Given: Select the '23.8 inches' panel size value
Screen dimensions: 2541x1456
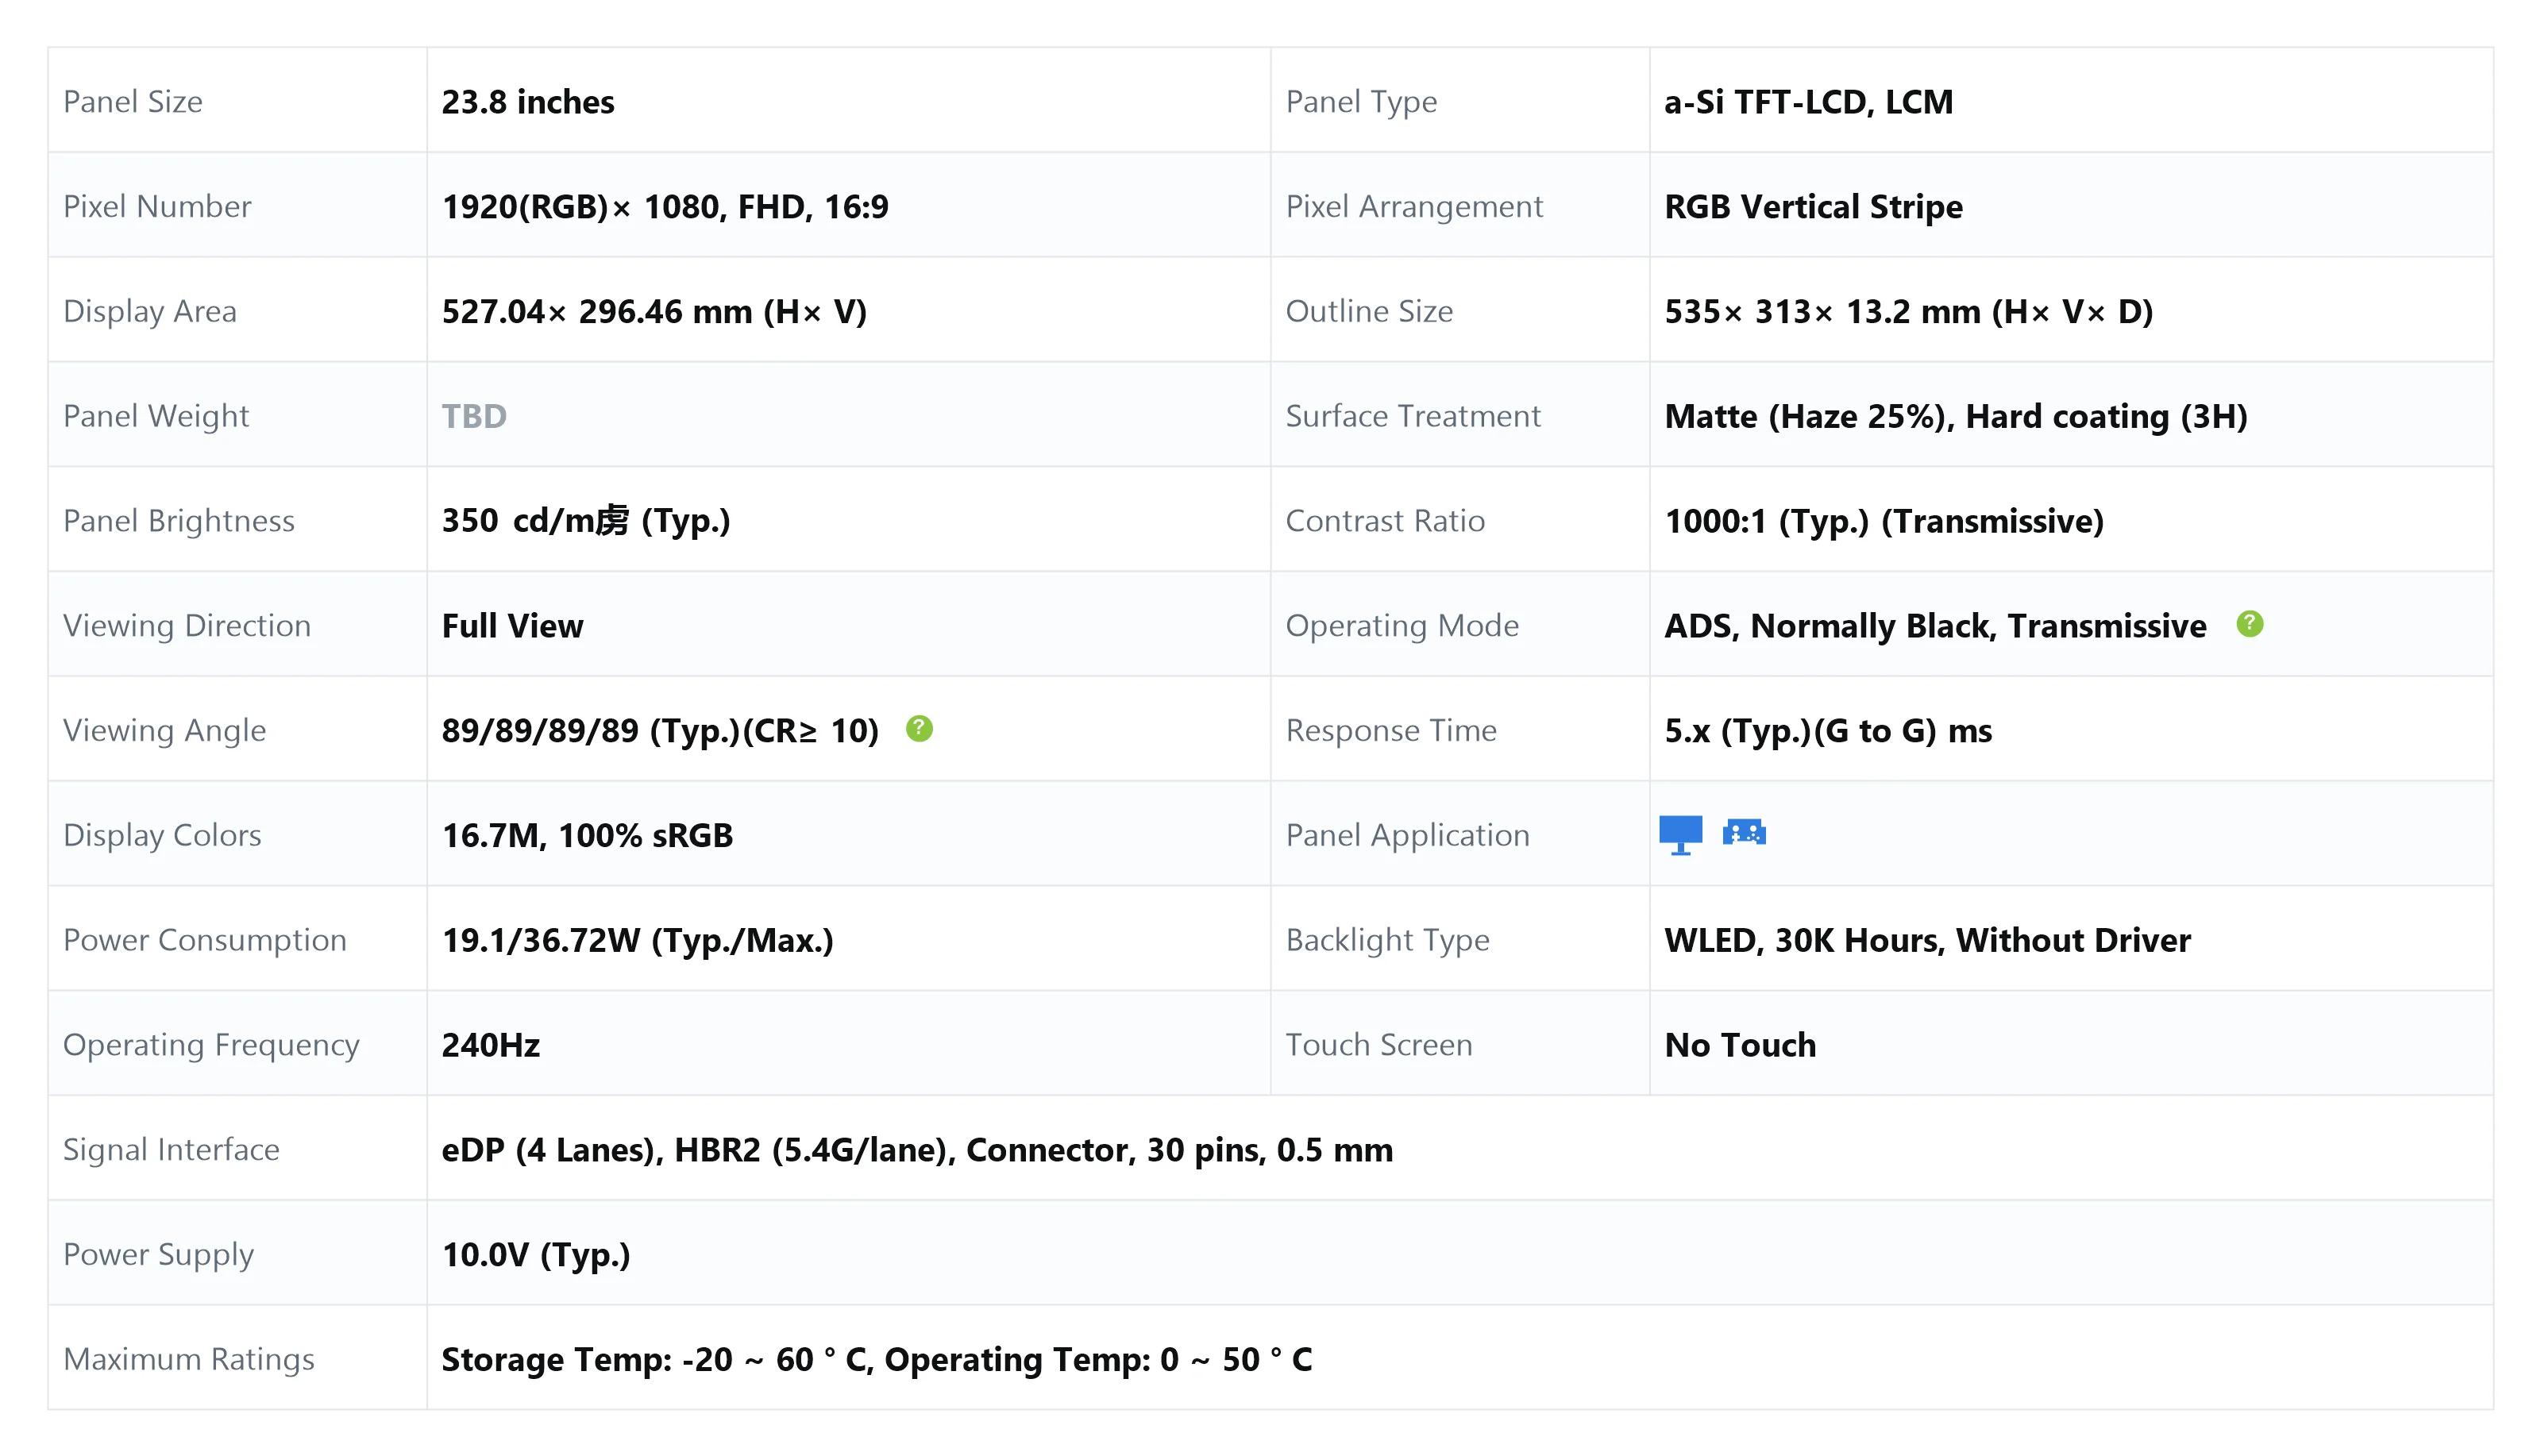Looking at the screenshot, I should click(528, 102).
